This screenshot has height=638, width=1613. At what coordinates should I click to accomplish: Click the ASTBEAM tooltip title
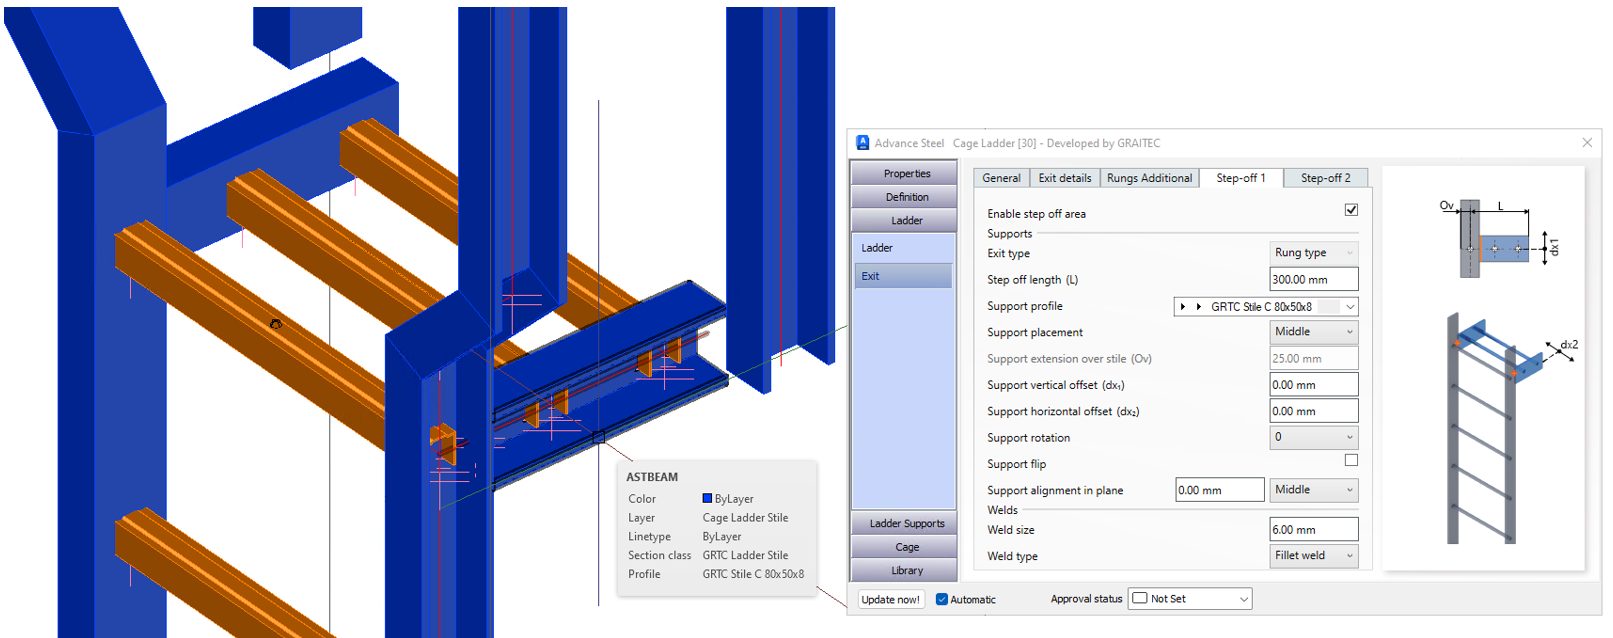tap(652, 477)
